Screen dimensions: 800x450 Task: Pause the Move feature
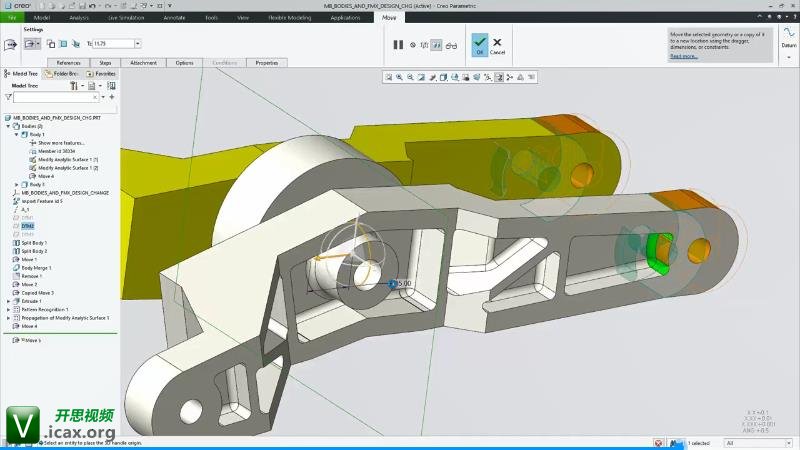click(x=398, y=45)
